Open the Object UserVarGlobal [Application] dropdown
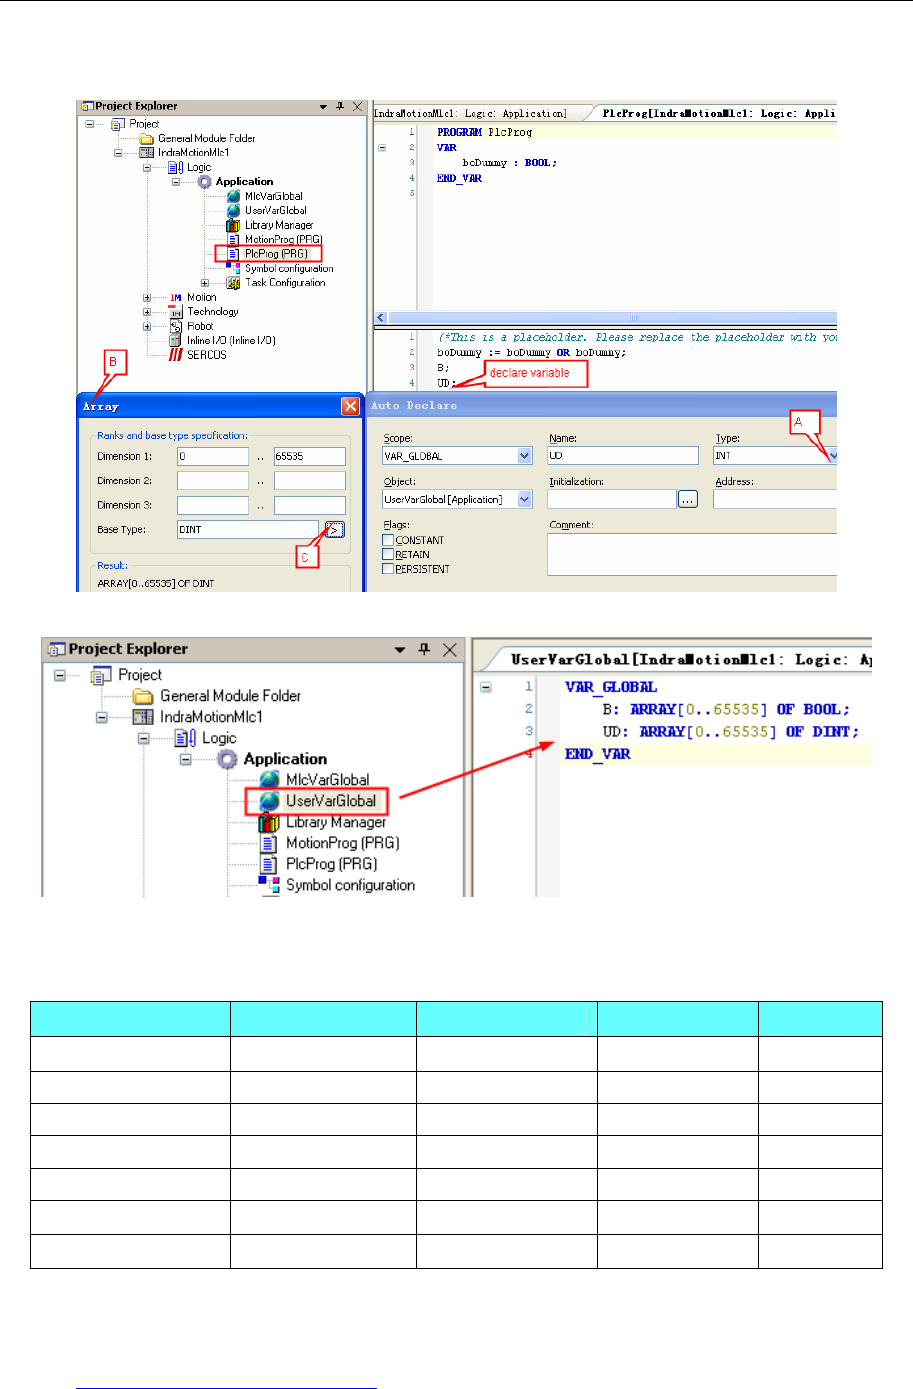The image size is (913, 1389). (x=525, y=499)
